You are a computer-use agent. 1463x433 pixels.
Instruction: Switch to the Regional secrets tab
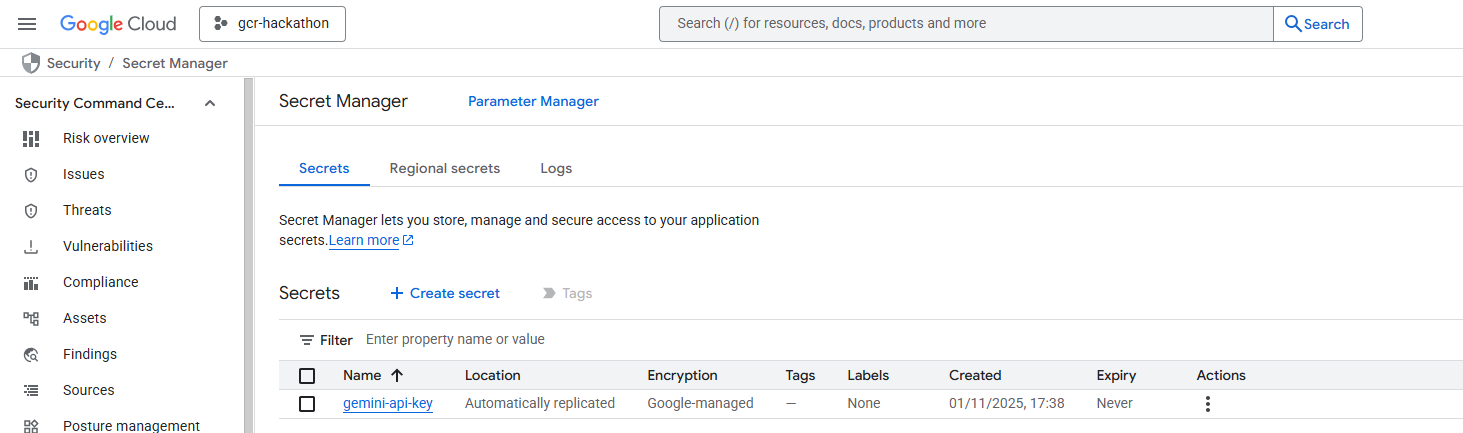pyautogui.click(x=445, y=168)
